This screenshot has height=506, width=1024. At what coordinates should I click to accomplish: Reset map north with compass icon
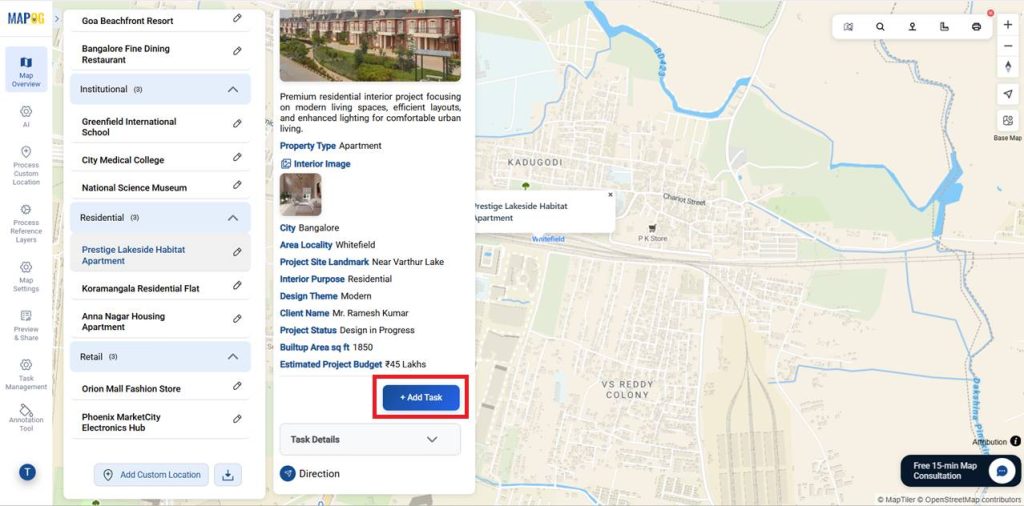(x=1007, y=66)
